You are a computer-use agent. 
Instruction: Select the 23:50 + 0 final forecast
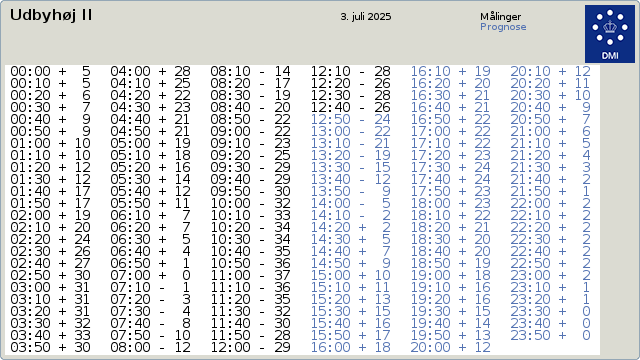(x=550, y=335)
